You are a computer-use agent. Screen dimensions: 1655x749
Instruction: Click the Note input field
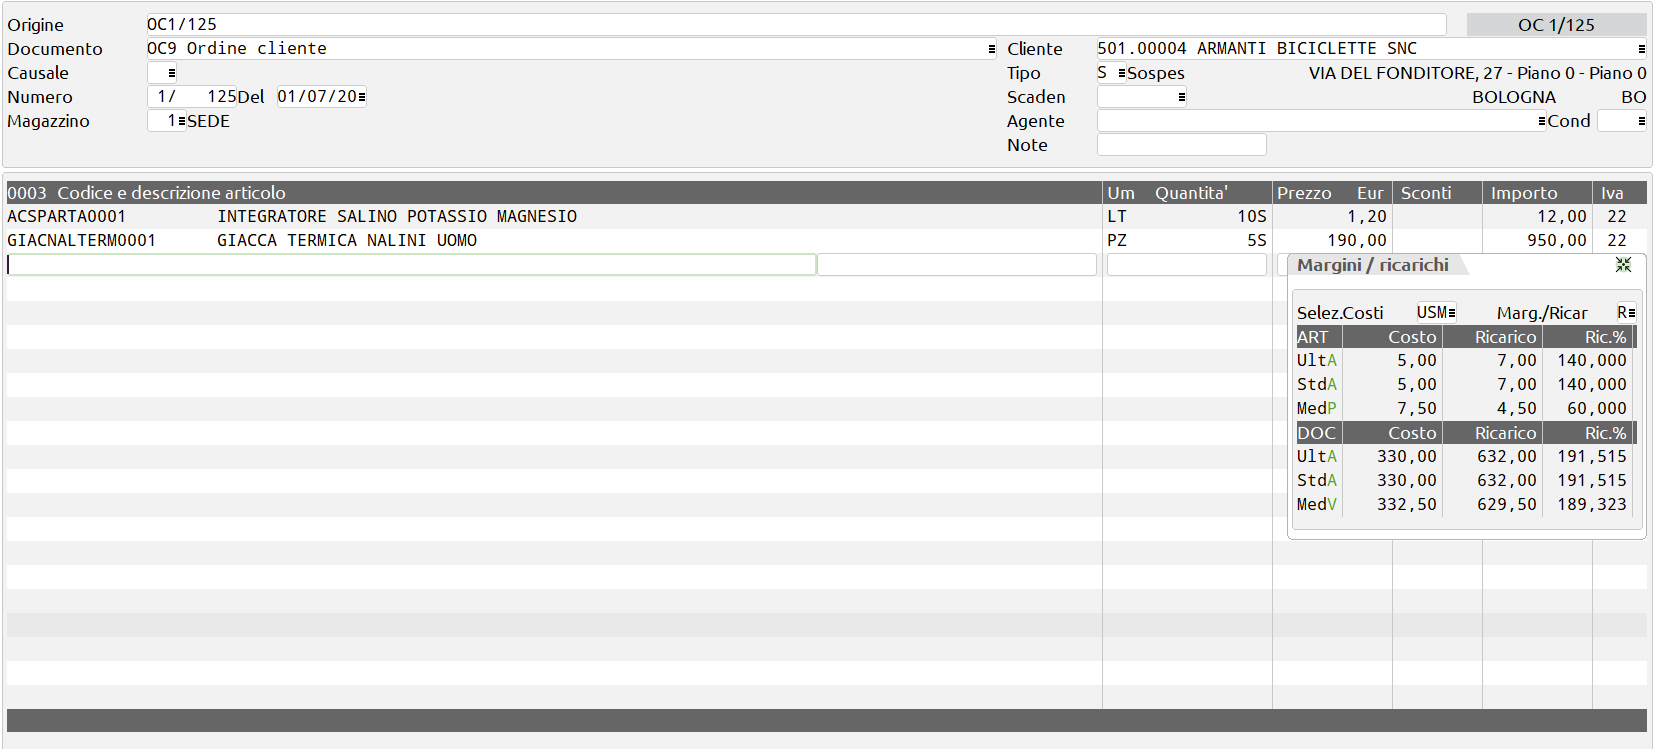1181,145
